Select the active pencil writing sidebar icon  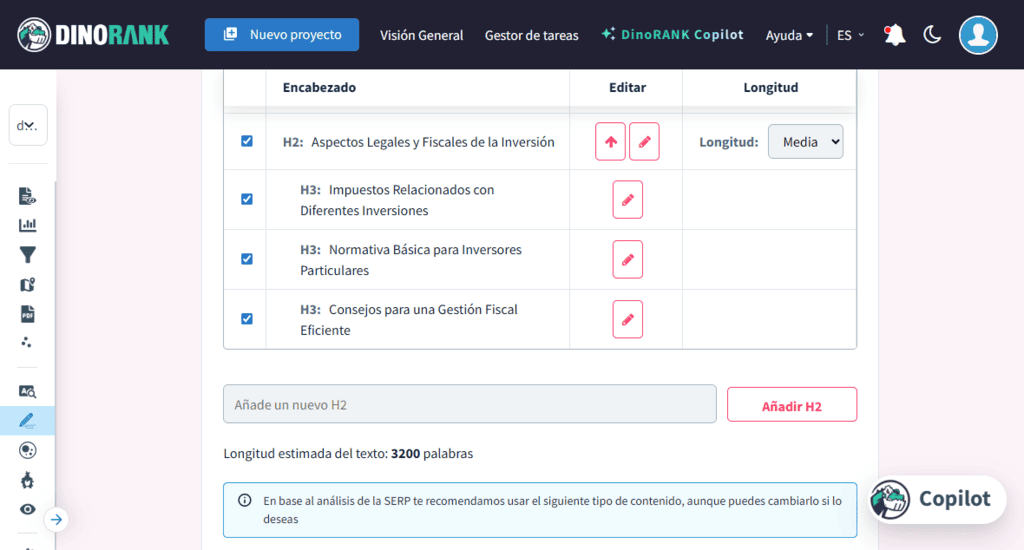click(27, 421)
